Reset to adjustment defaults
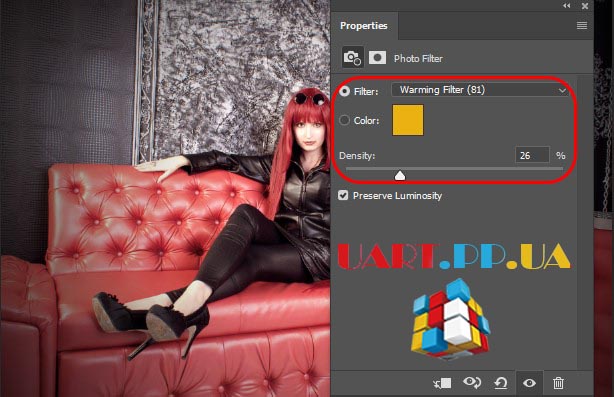This screenshot has height=397, width=614. pyautogui.click(x=501, y=383)
